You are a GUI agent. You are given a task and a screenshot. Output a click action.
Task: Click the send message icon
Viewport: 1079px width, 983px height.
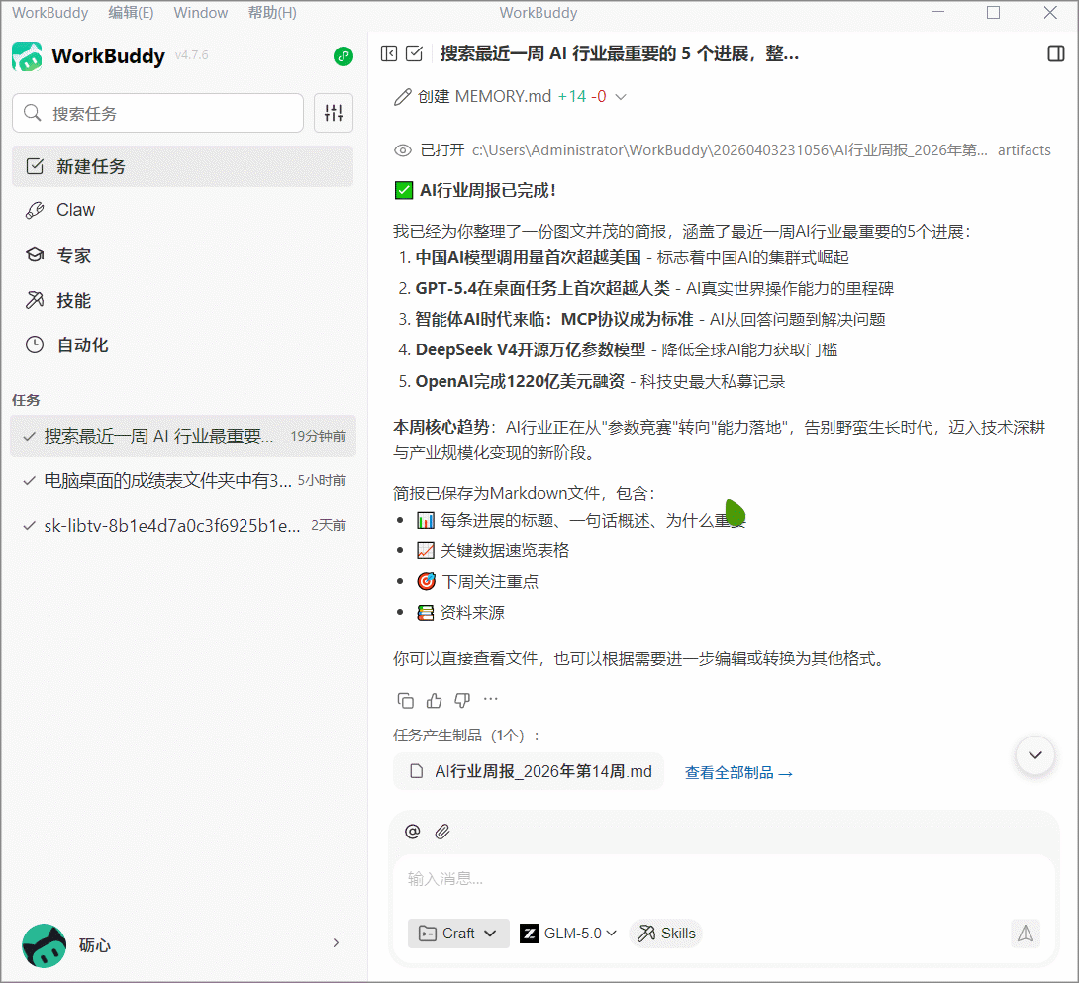tap(1025, 933)
